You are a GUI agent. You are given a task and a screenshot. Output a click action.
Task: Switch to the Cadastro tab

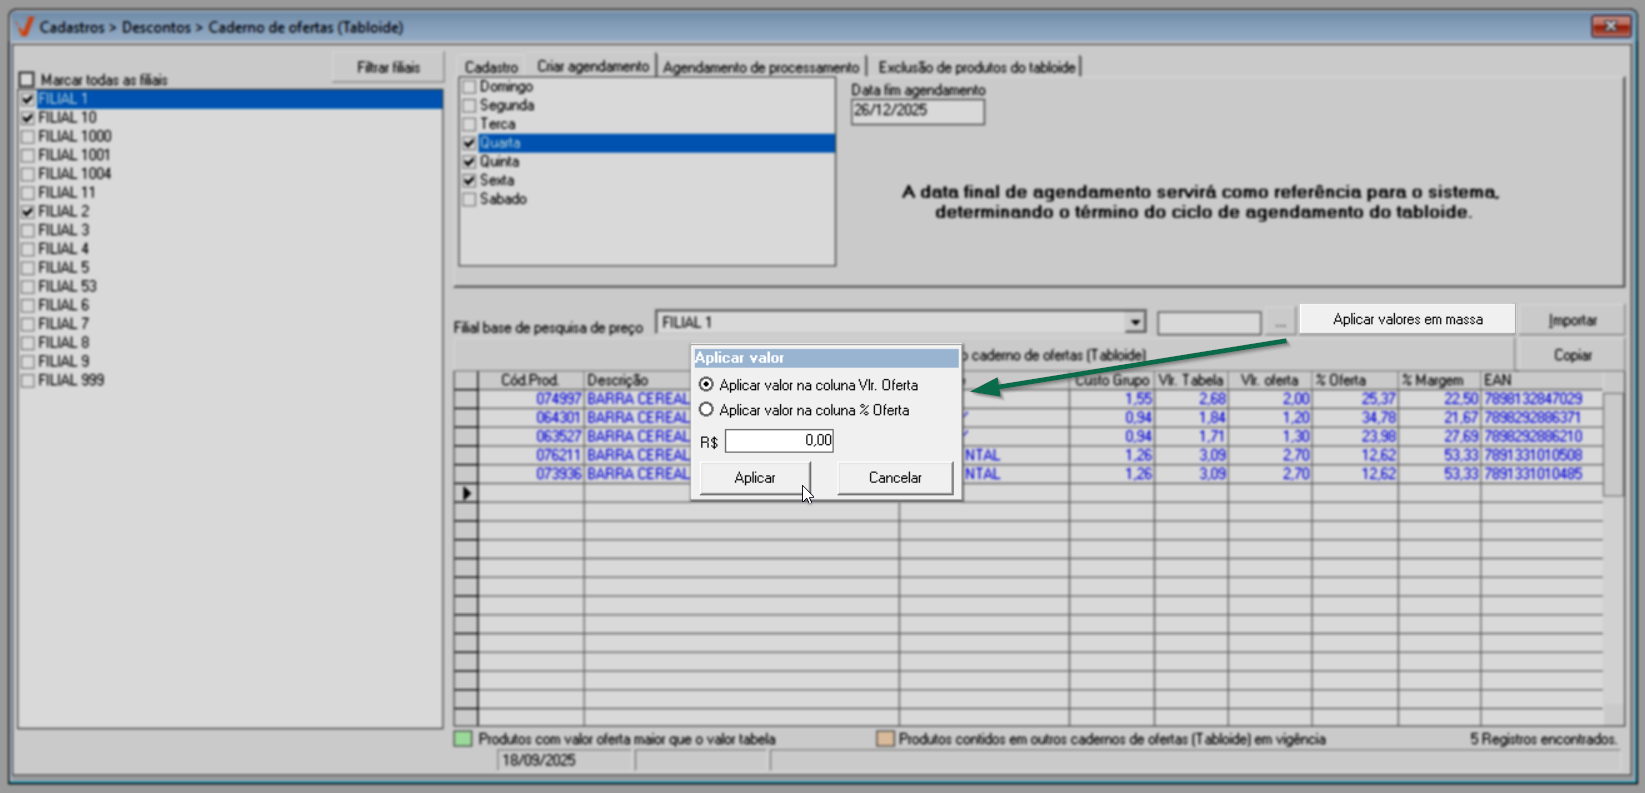point(491,67)
